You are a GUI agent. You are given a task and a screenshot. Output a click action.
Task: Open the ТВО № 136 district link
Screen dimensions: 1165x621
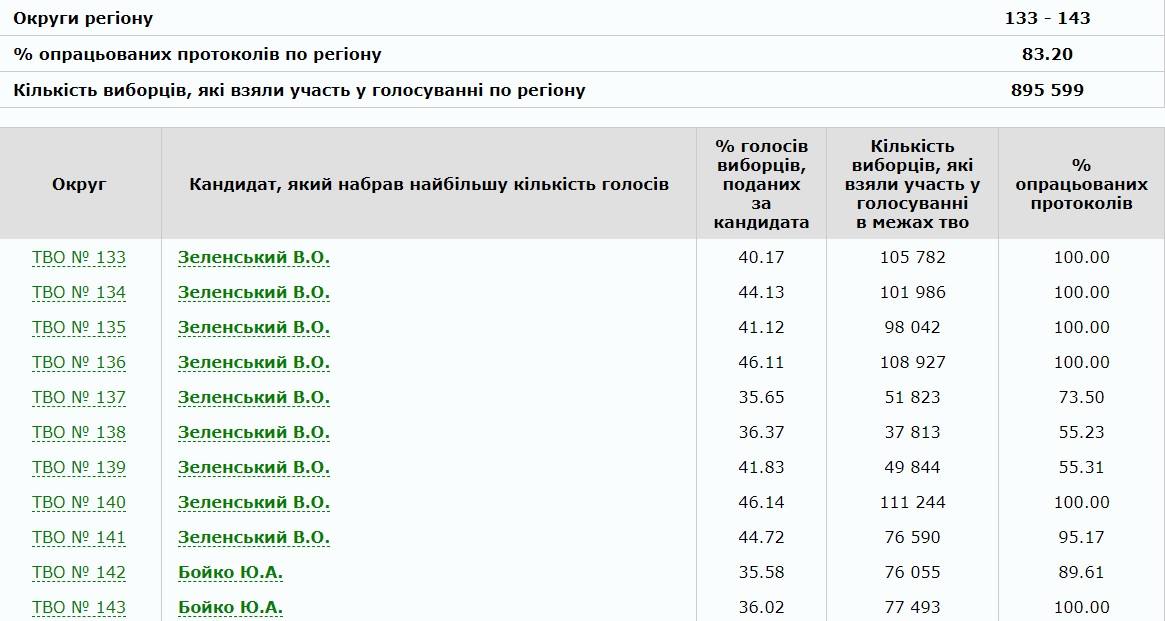[x=79, y=363]
